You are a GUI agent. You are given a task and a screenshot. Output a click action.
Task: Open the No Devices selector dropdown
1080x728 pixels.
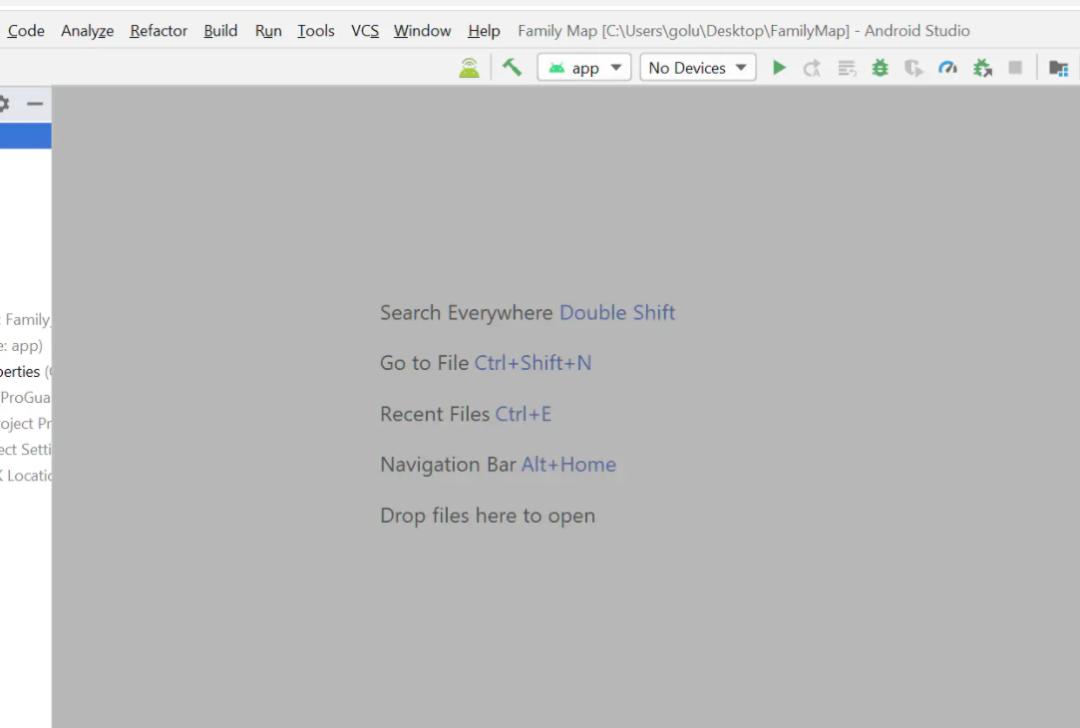pyautogui.click(x=698, y=67)
